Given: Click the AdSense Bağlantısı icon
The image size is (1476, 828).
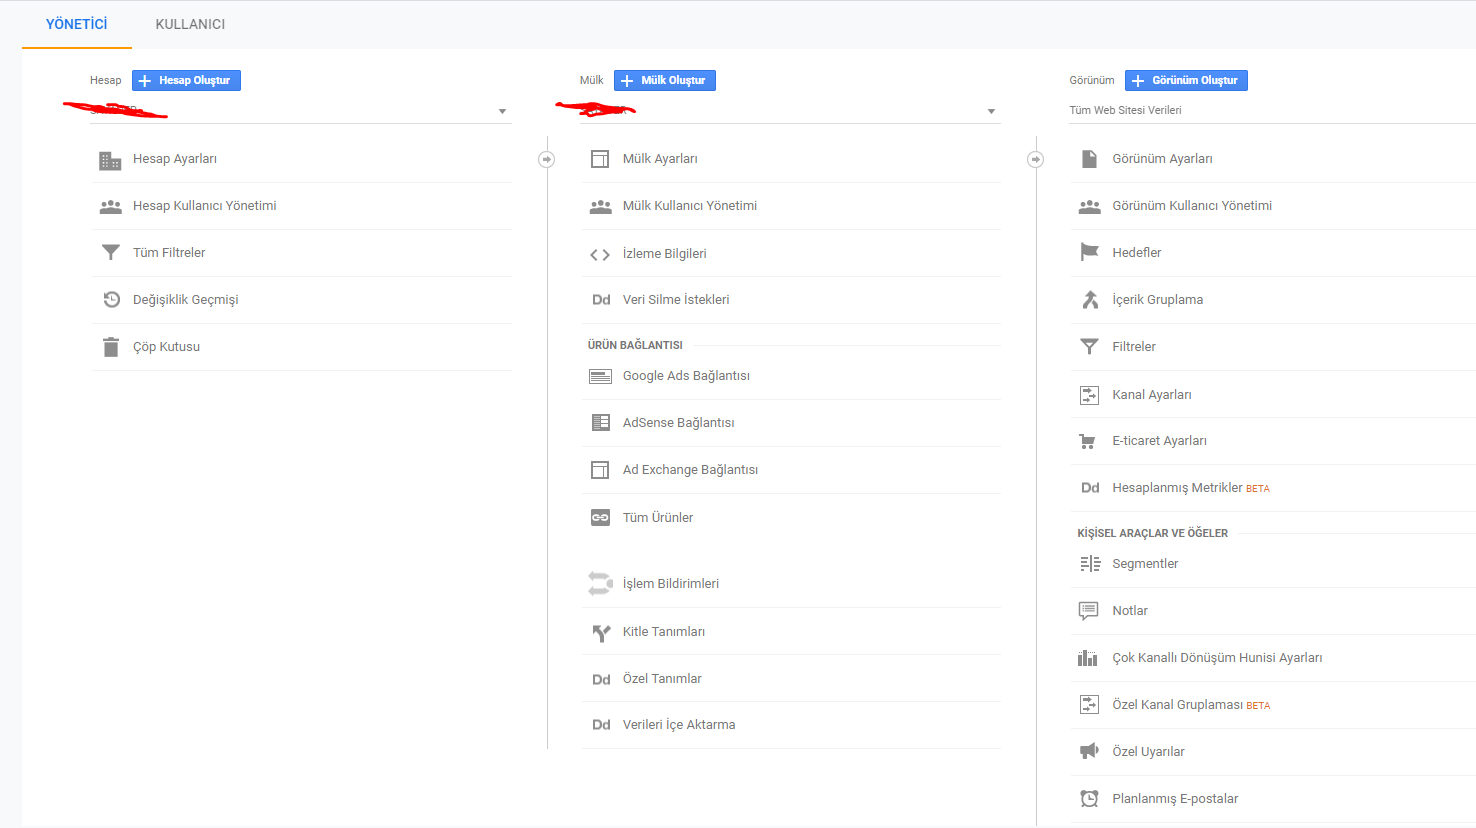Looking at the screenshot, I should (600, 423).
